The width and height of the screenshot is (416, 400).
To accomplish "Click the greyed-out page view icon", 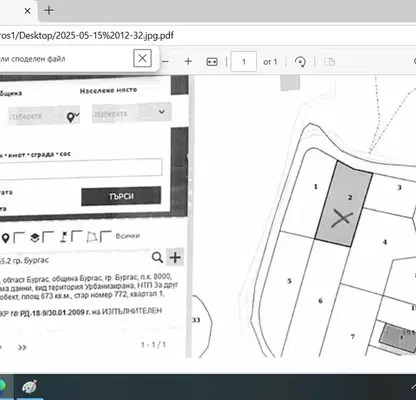I will (329, 62).
